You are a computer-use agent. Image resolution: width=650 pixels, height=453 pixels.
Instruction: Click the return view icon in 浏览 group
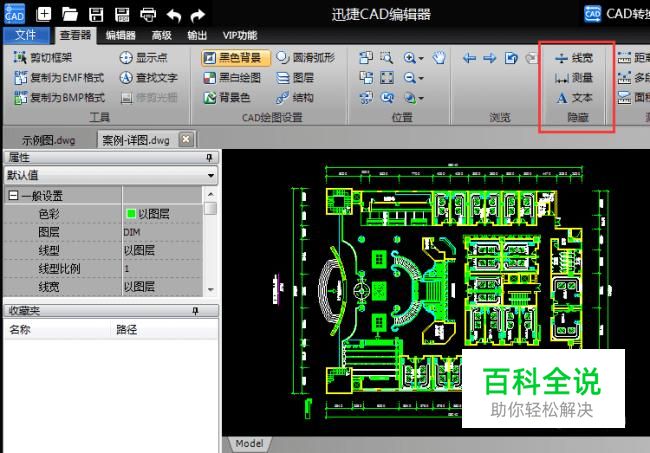[511, 58]
